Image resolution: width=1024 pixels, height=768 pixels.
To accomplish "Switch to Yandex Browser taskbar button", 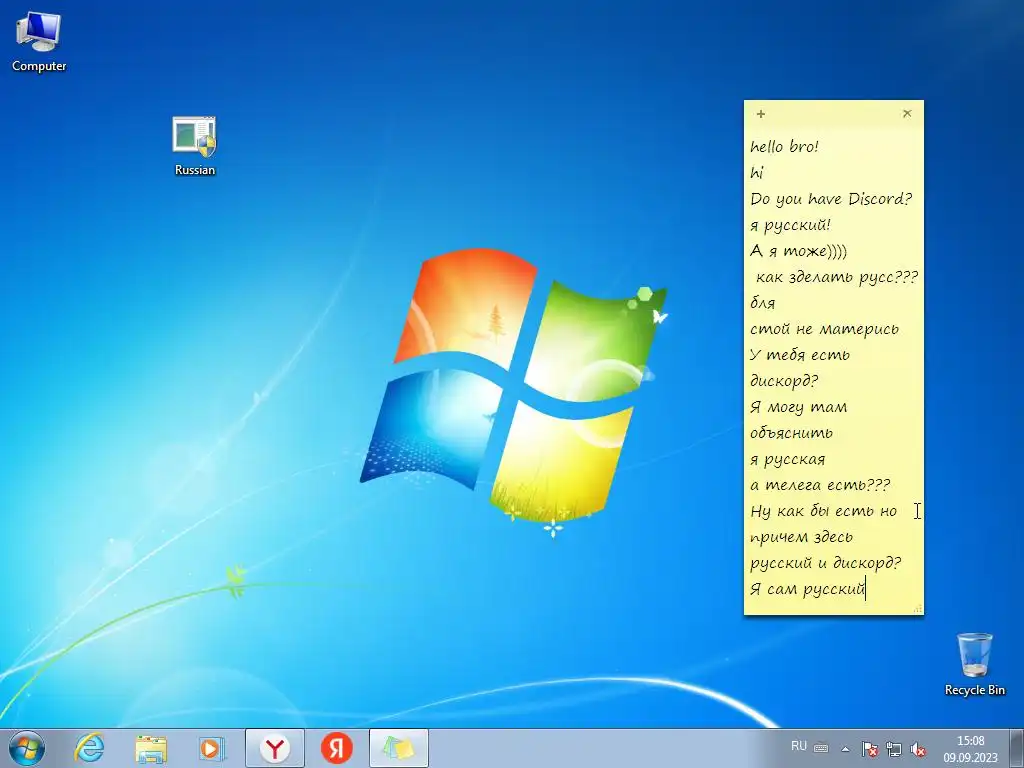I will tap(275, 748).
